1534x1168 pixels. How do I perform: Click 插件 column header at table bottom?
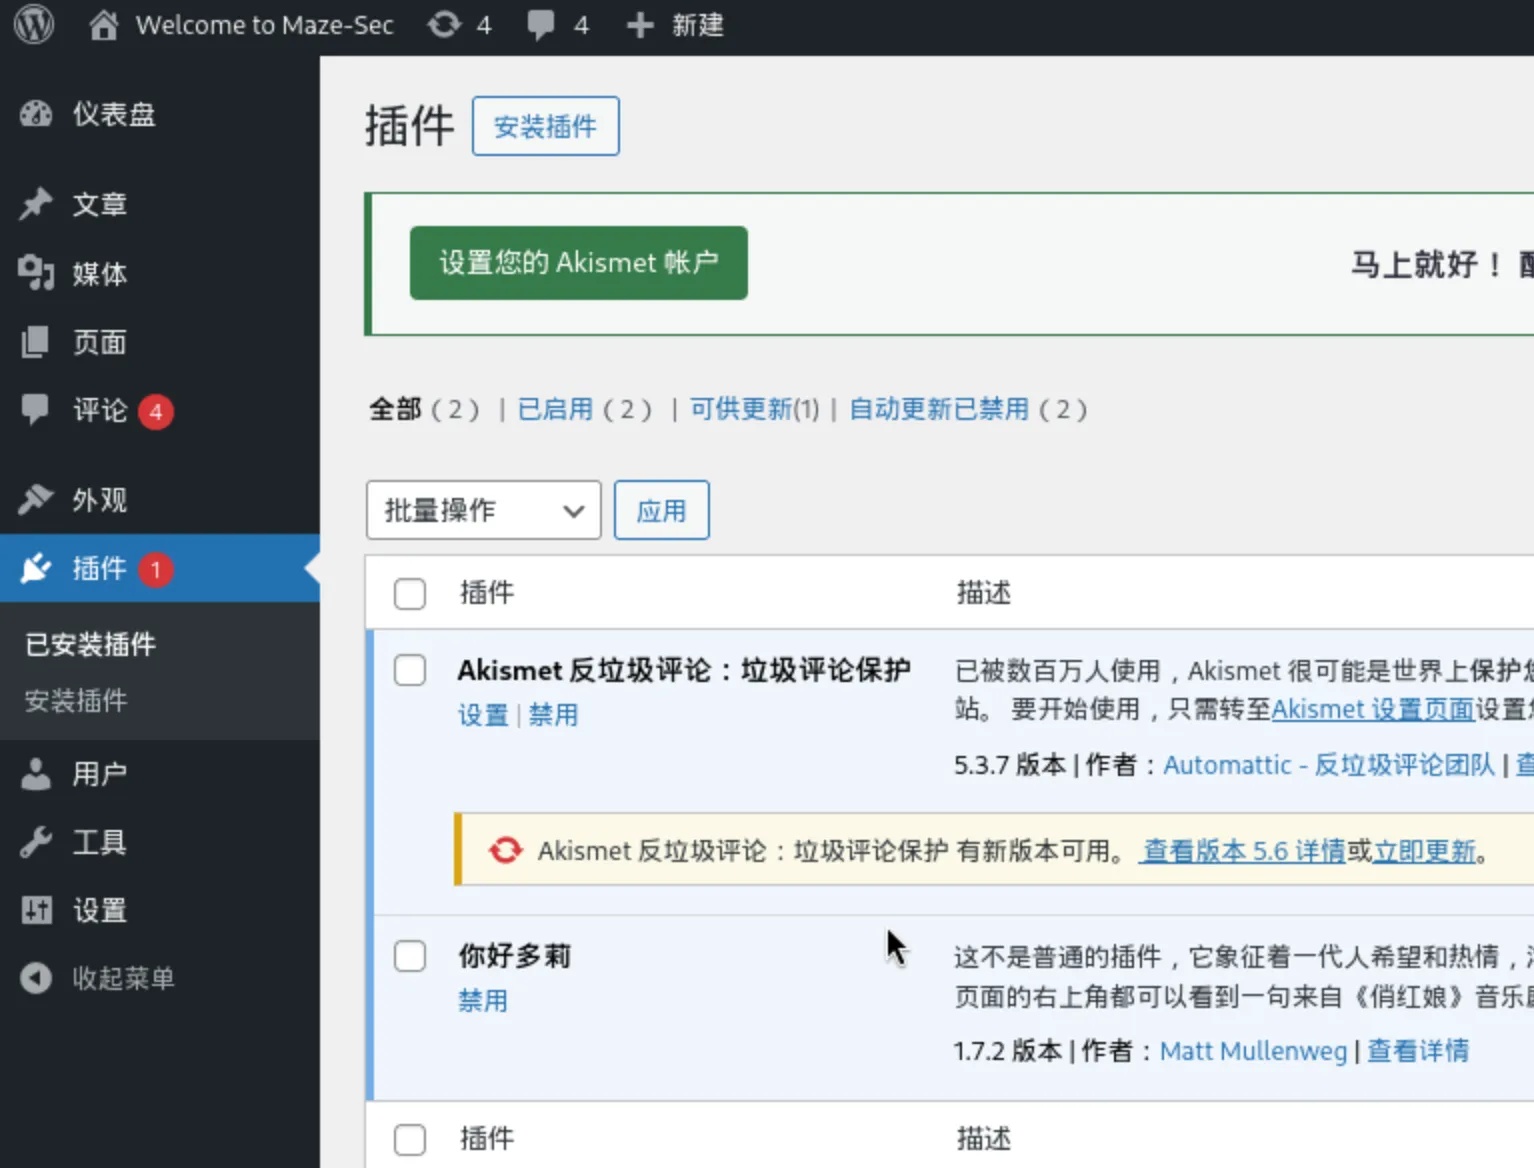(487, 1139)
